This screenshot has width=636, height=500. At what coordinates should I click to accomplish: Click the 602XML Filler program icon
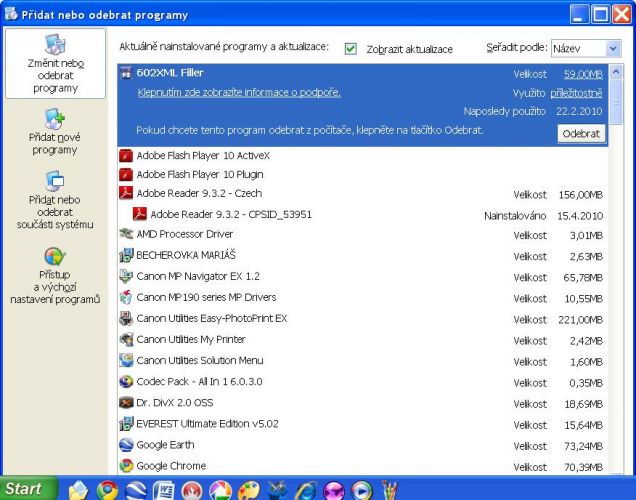click(126, 73)
